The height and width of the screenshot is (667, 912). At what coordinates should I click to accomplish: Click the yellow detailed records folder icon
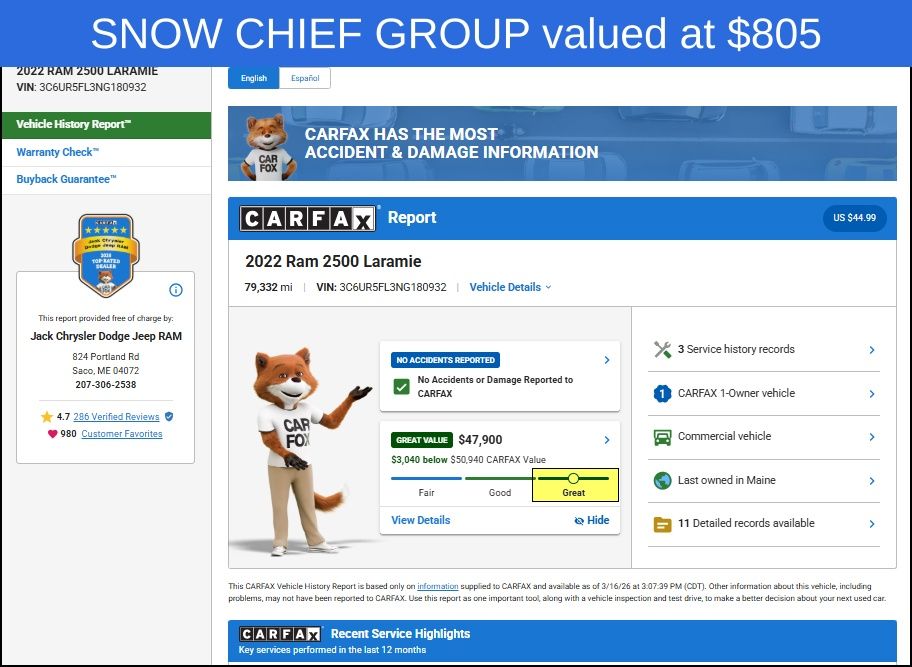tap(662, 523)
